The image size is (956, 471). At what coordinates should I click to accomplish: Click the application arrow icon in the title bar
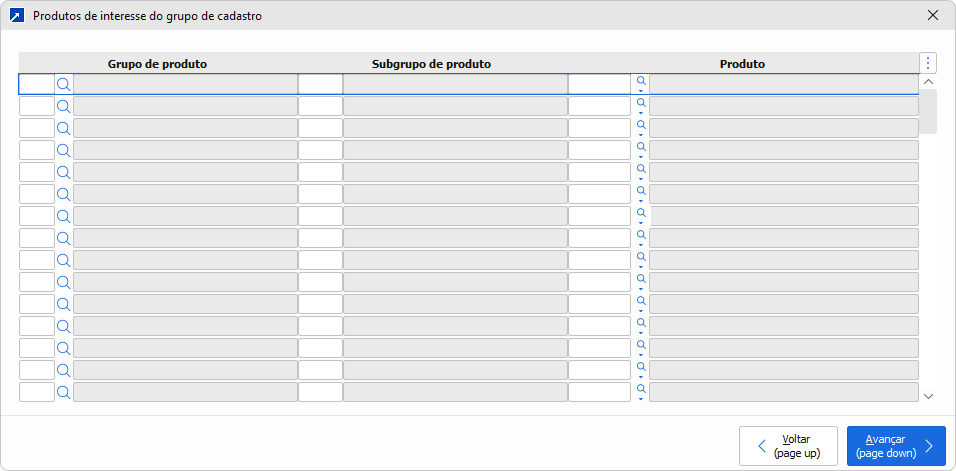(17, 16)
